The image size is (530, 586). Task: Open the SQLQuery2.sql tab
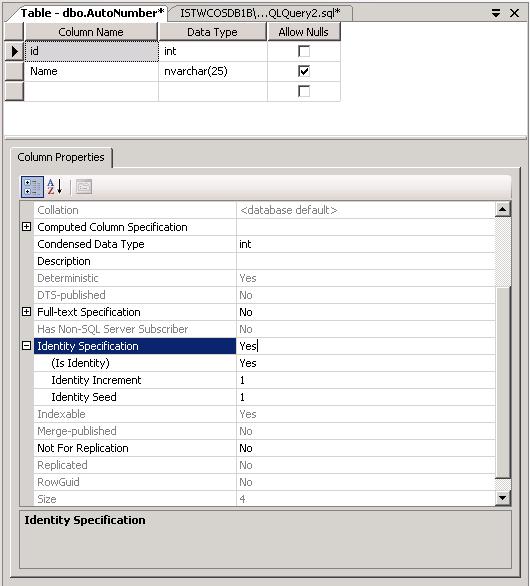click(x=260, y=13)
